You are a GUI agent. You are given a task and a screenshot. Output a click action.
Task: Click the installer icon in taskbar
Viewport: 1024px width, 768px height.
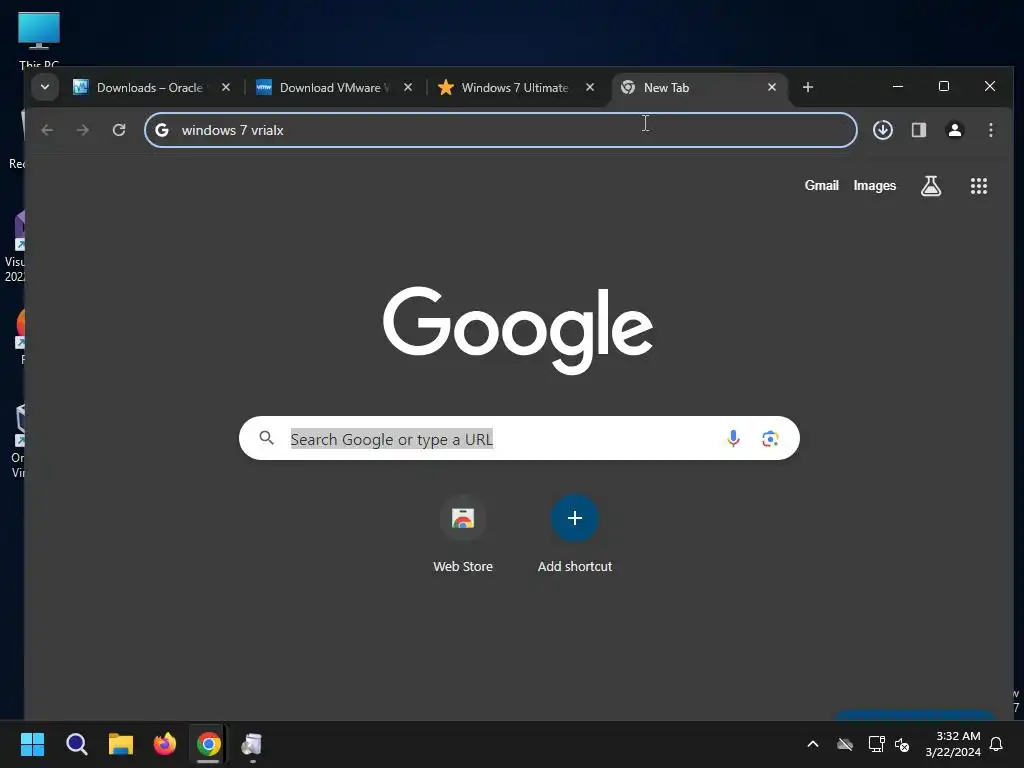(252, 744)
